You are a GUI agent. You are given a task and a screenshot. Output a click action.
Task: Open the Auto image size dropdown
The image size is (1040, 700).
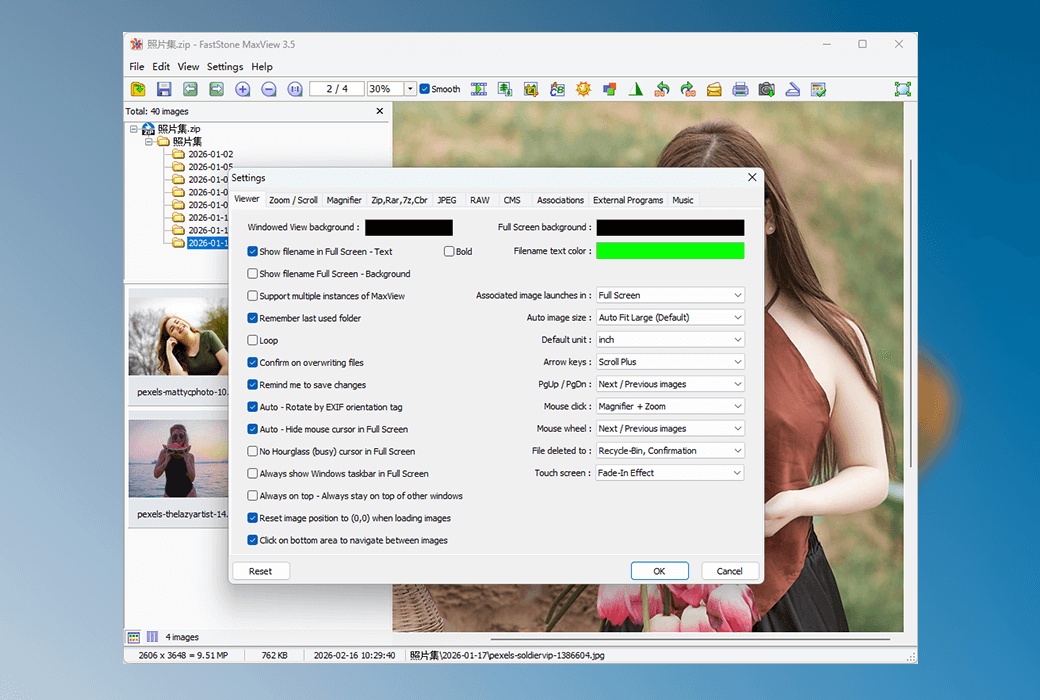tap(669, 318)
